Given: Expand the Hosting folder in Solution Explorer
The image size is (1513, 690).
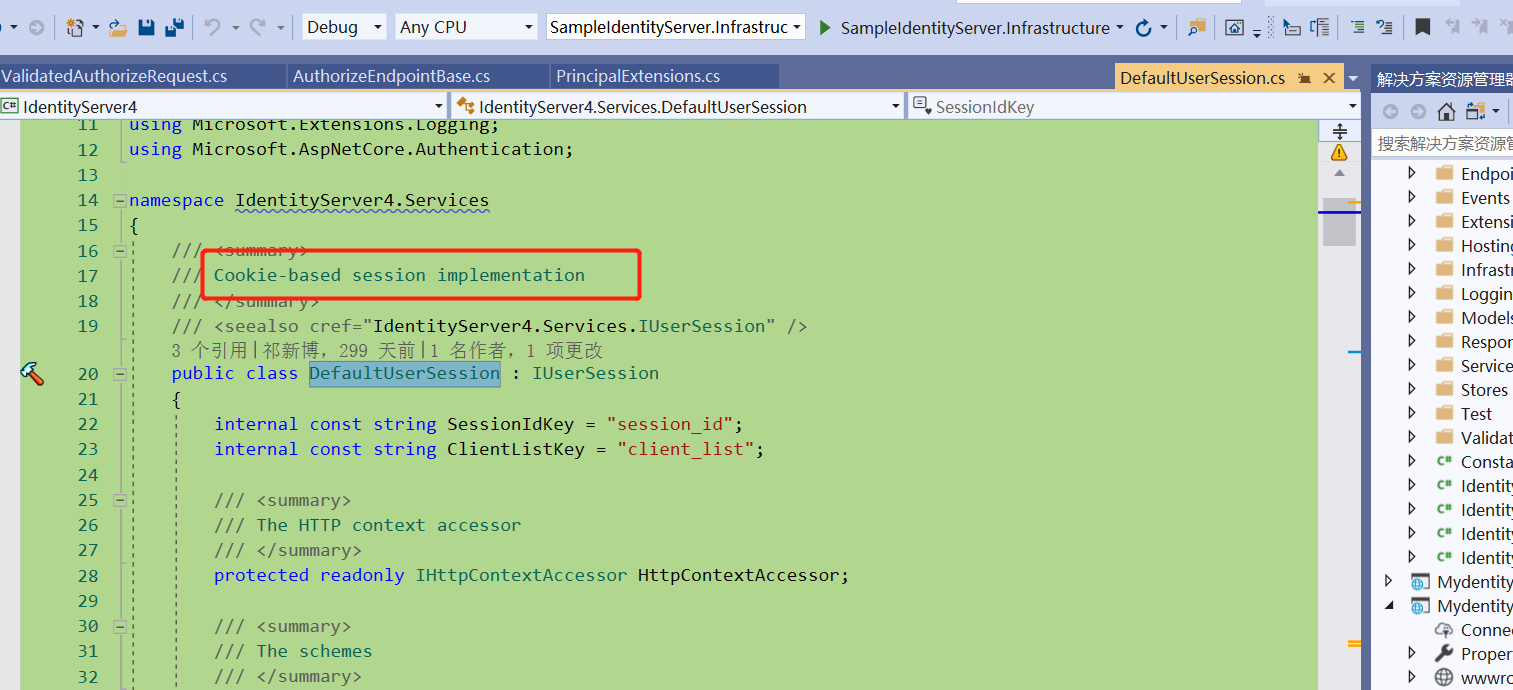Looking at the screenshot, I should point(1411,245).
